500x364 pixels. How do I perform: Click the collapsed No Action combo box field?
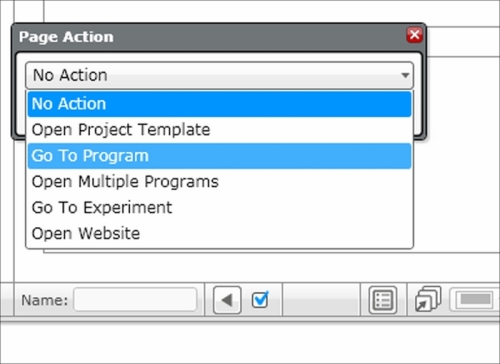tap(219, 75)
